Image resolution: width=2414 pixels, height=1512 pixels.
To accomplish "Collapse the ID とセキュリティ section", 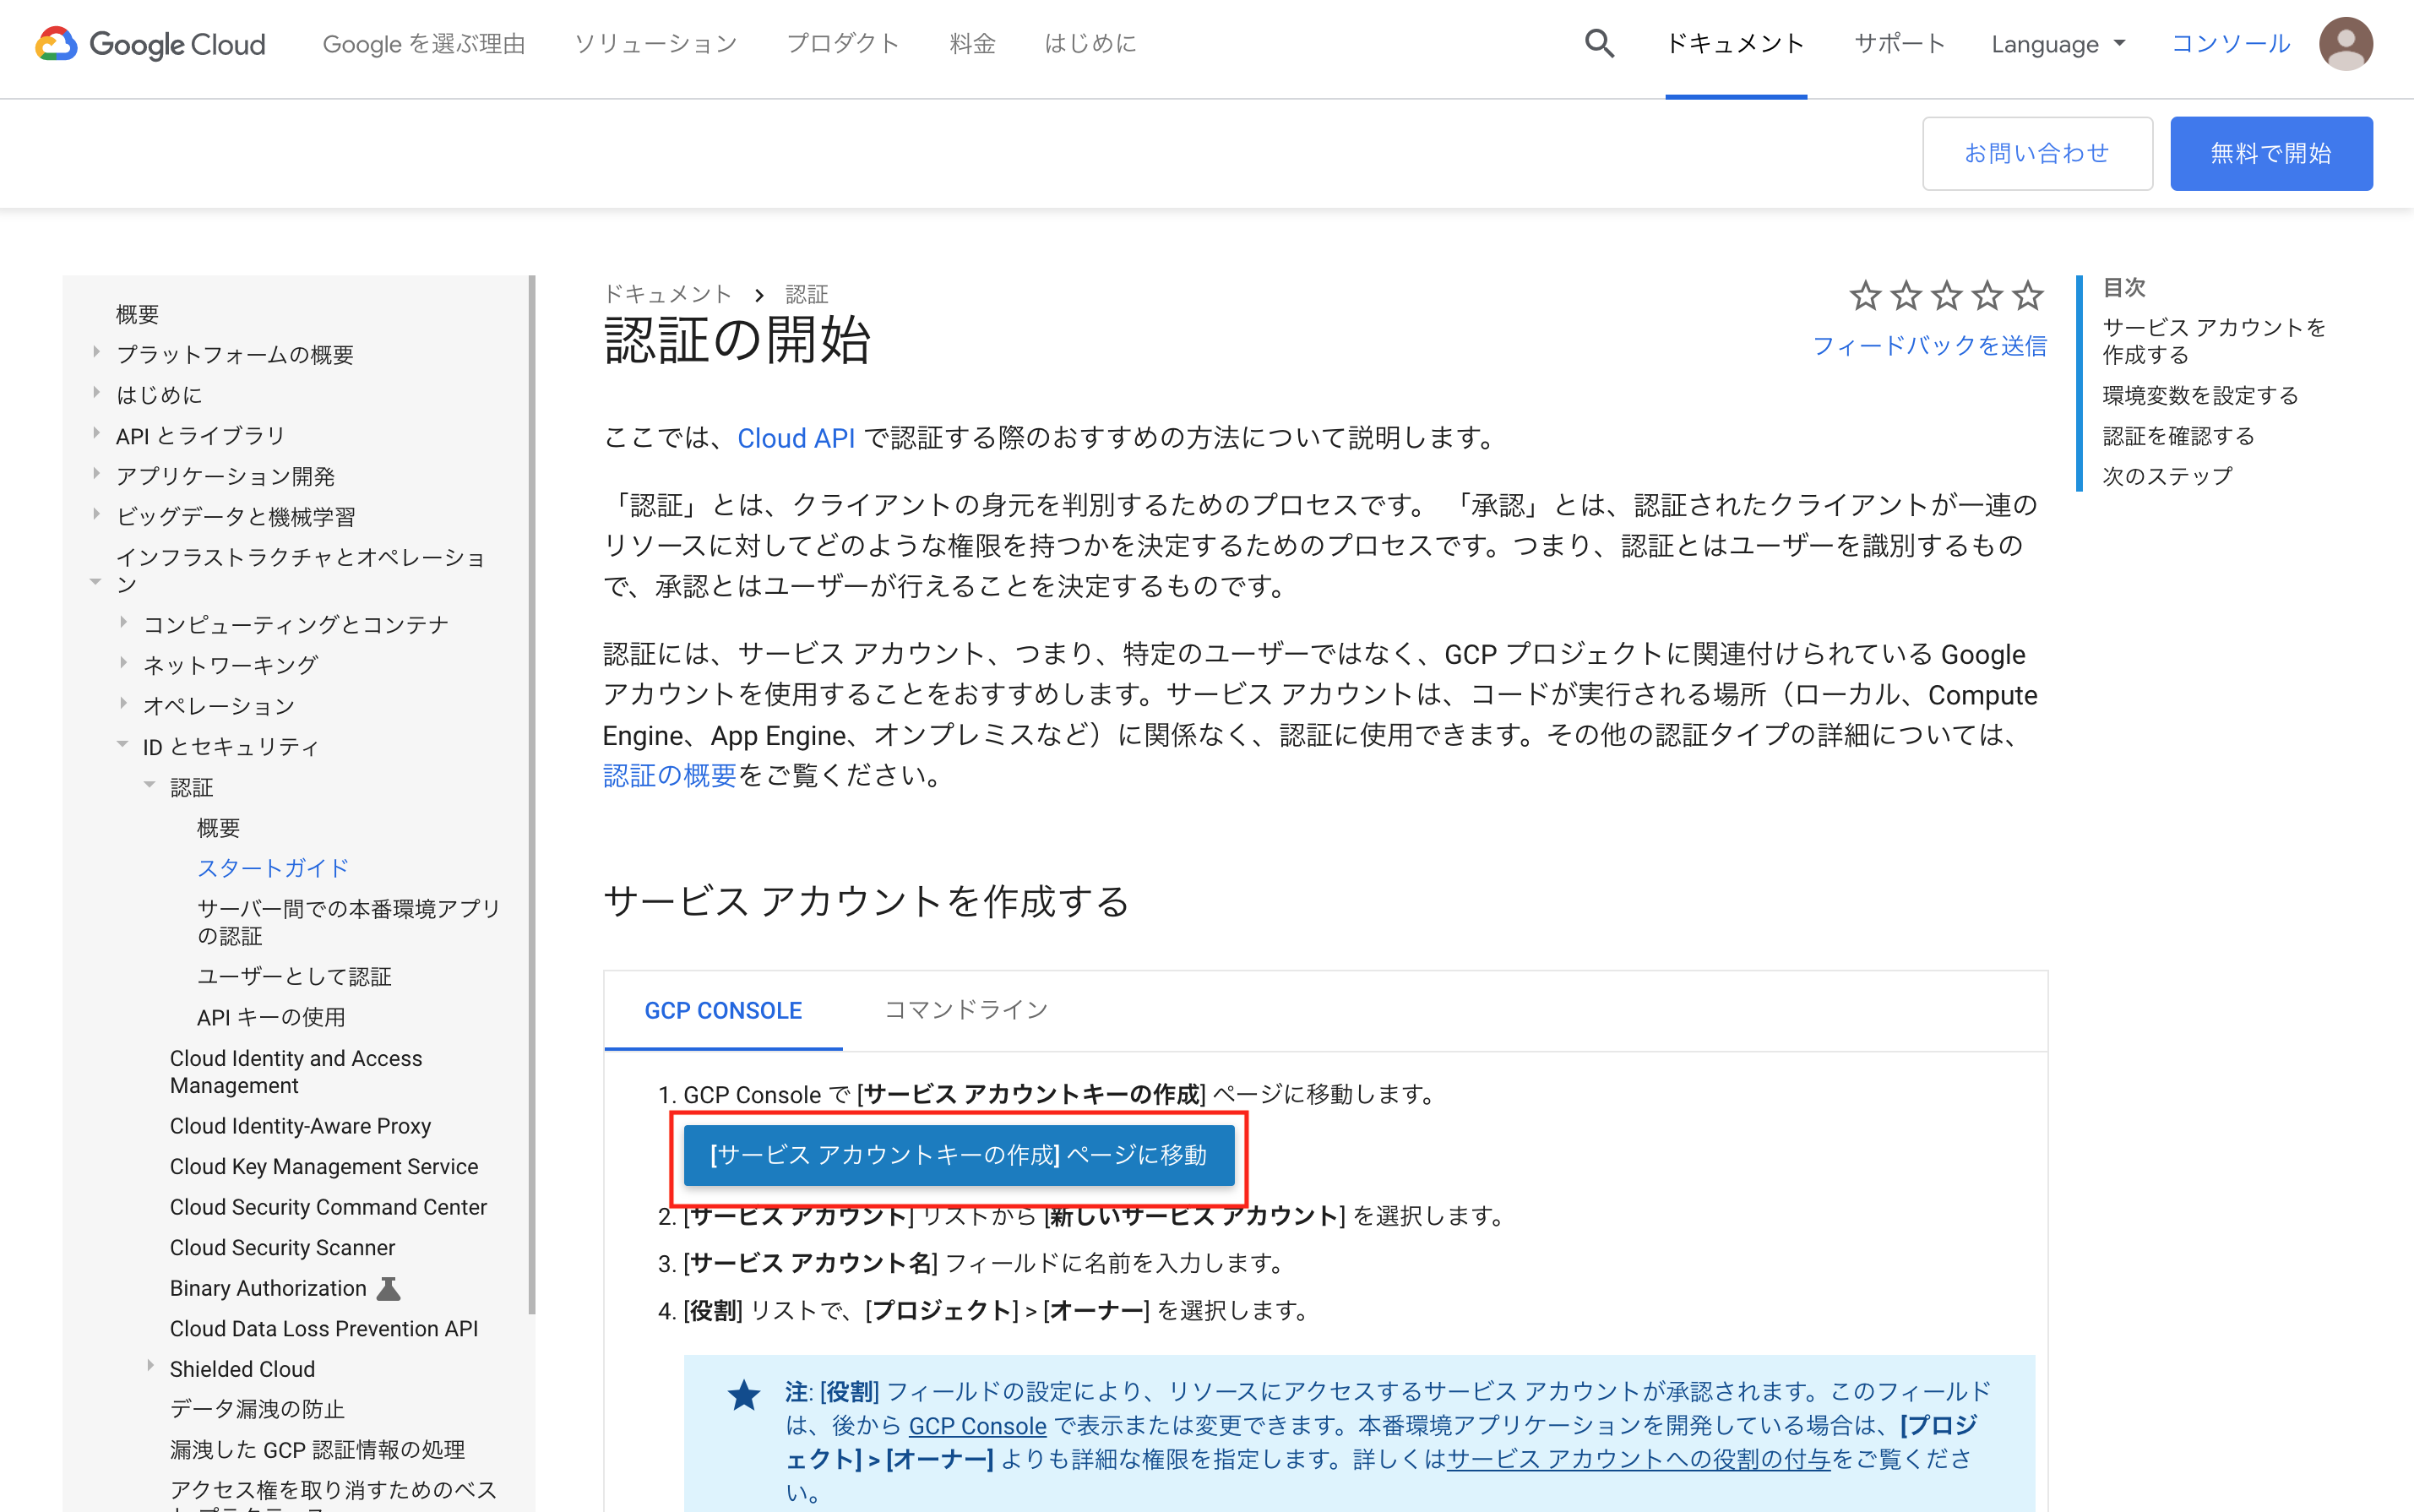I will tap(122, 744).
